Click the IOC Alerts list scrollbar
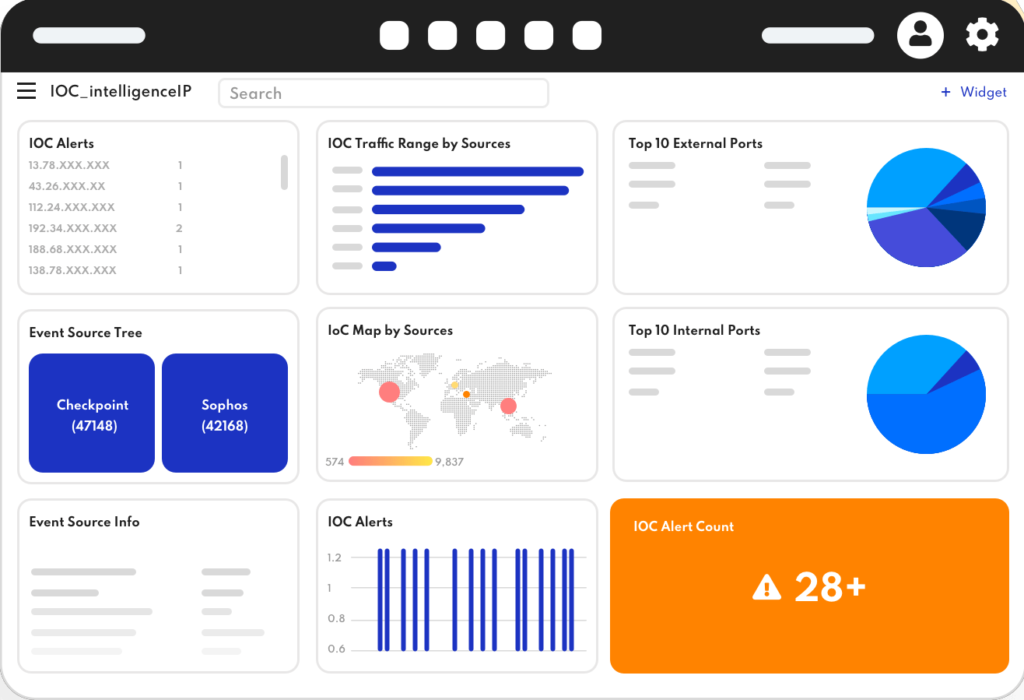Screen dimensions: 1024x700 (x=284, y=172)
